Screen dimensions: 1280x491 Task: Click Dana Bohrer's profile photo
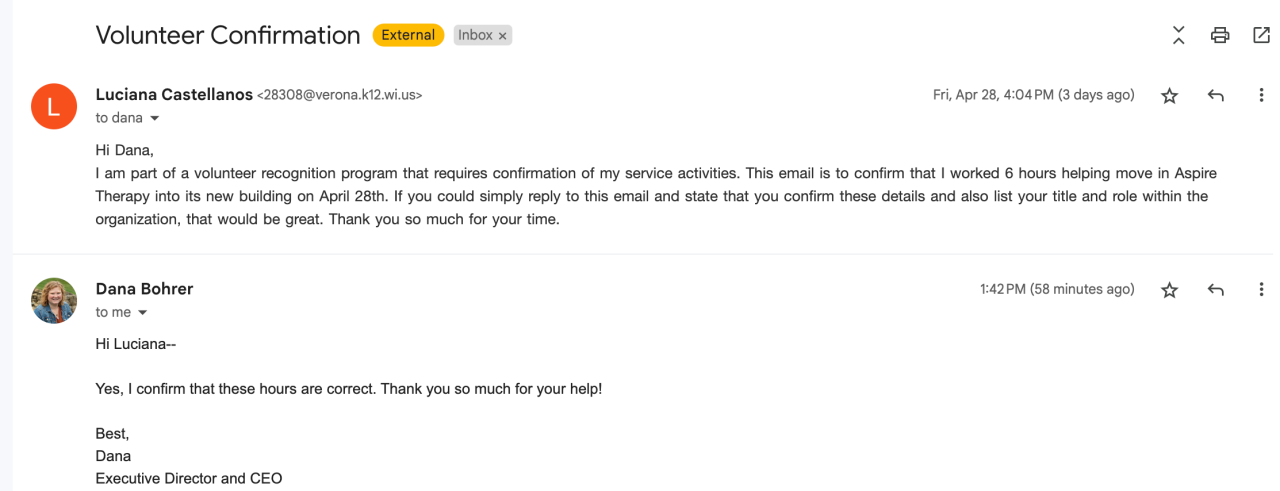(x=54, y=300)
